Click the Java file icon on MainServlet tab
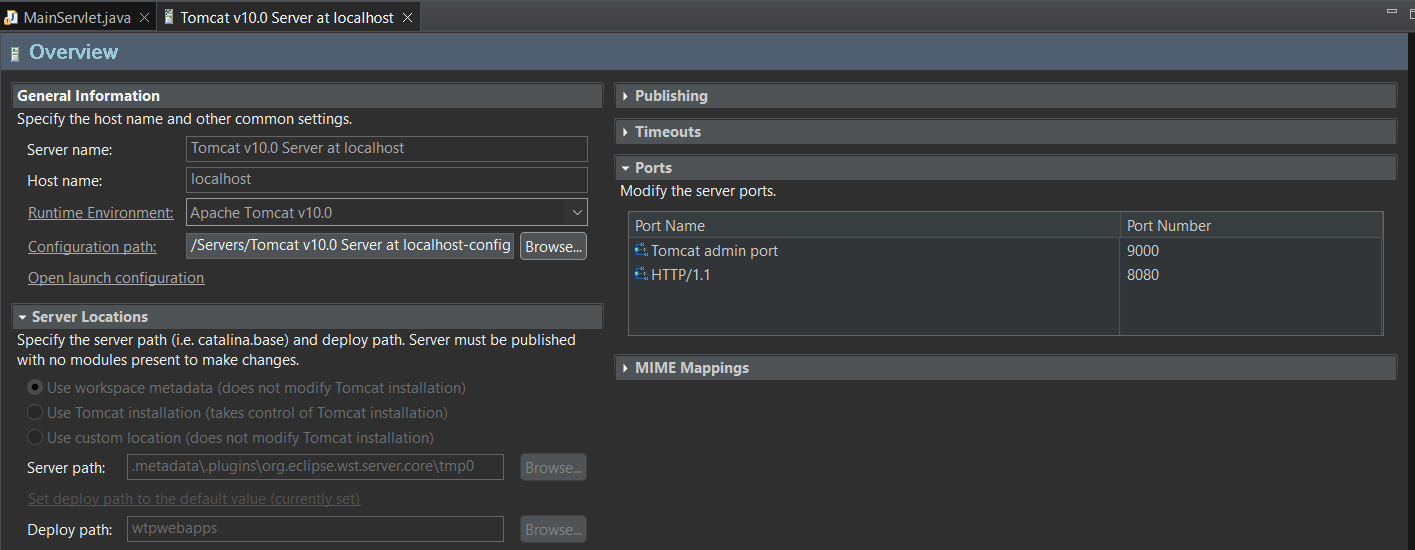The width and height of the screenshot is (1415, 550). click(x=11, y=18)
